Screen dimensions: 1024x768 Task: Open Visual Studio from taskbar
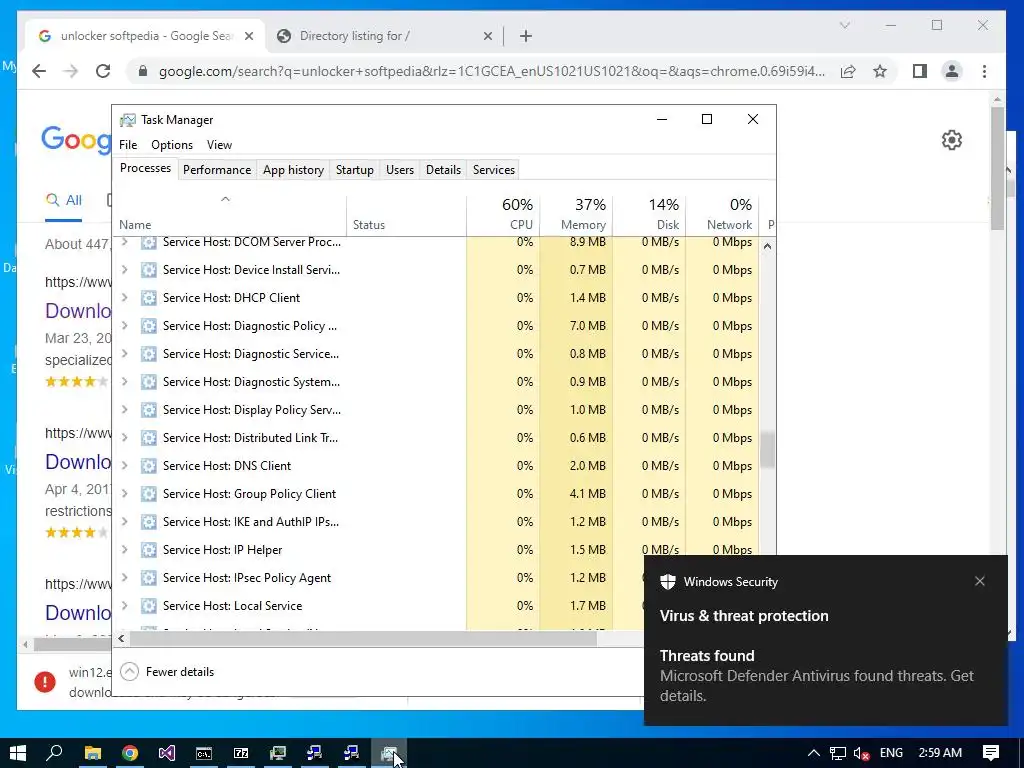coord(167,753)
